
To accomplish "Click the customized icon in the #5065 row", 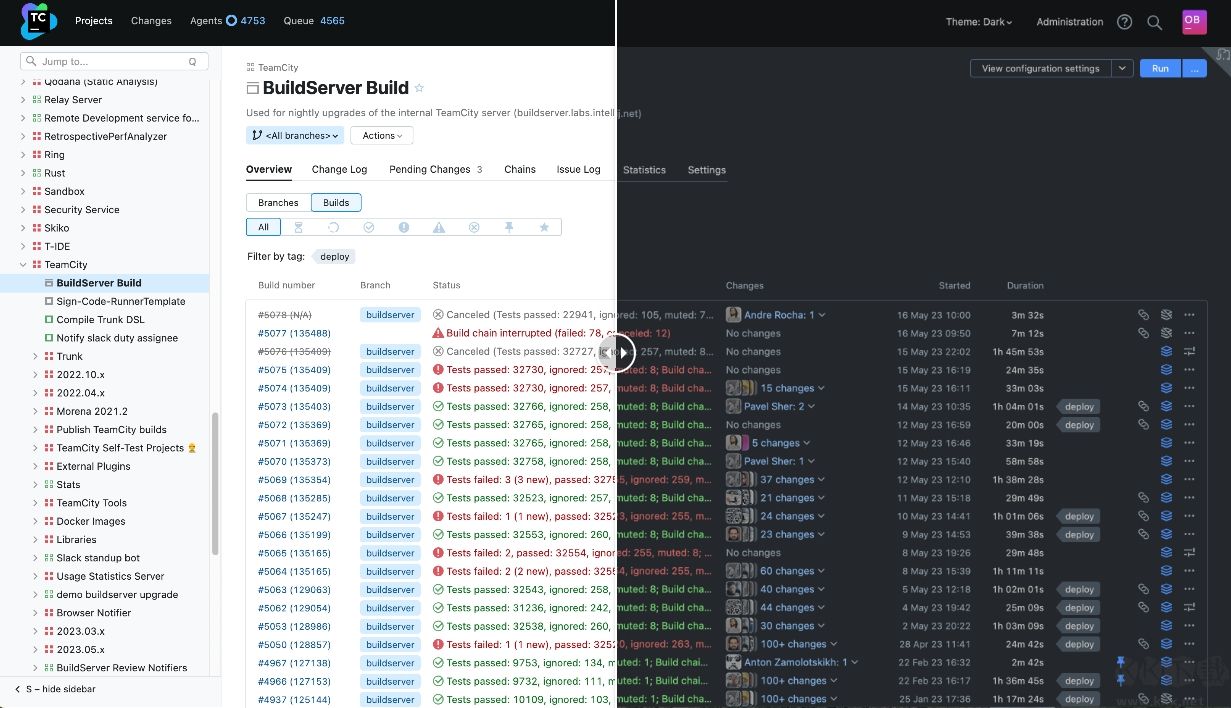I will pos(1189,553).
